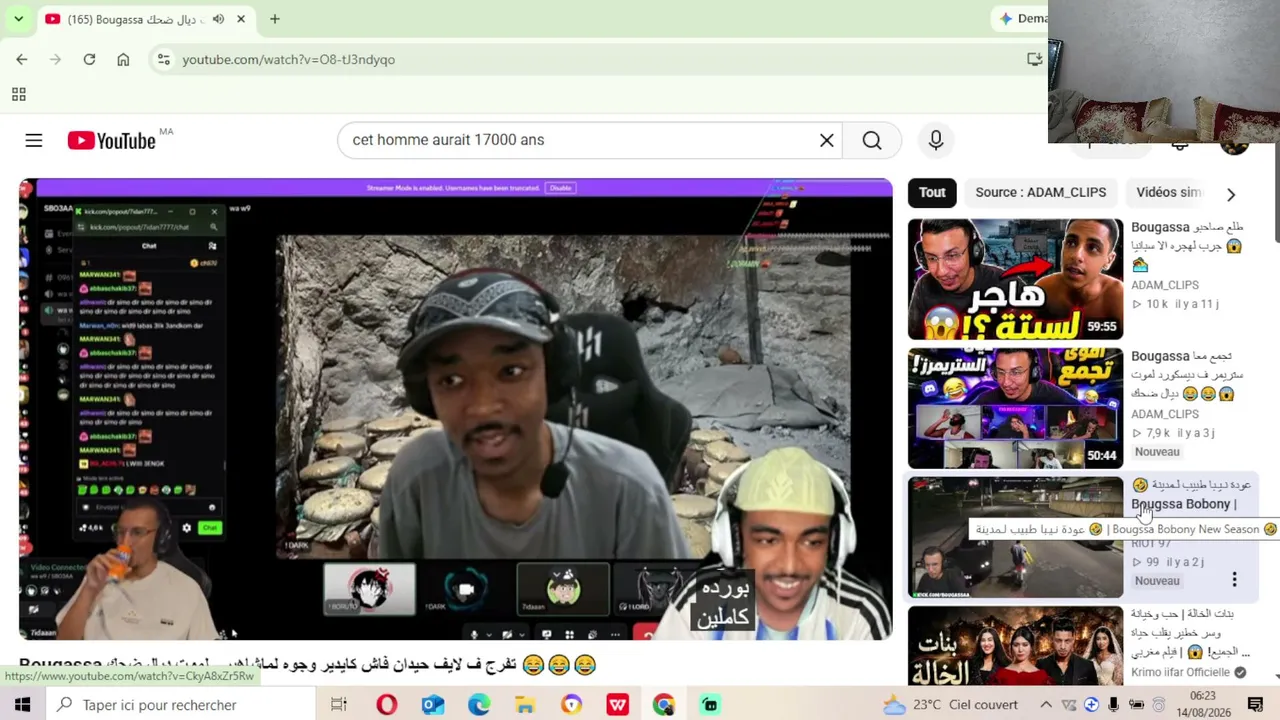Viewport: 1280px width, 720px height.
Task: Open the taskbar clock and calendar
Action: (1203, 705)
